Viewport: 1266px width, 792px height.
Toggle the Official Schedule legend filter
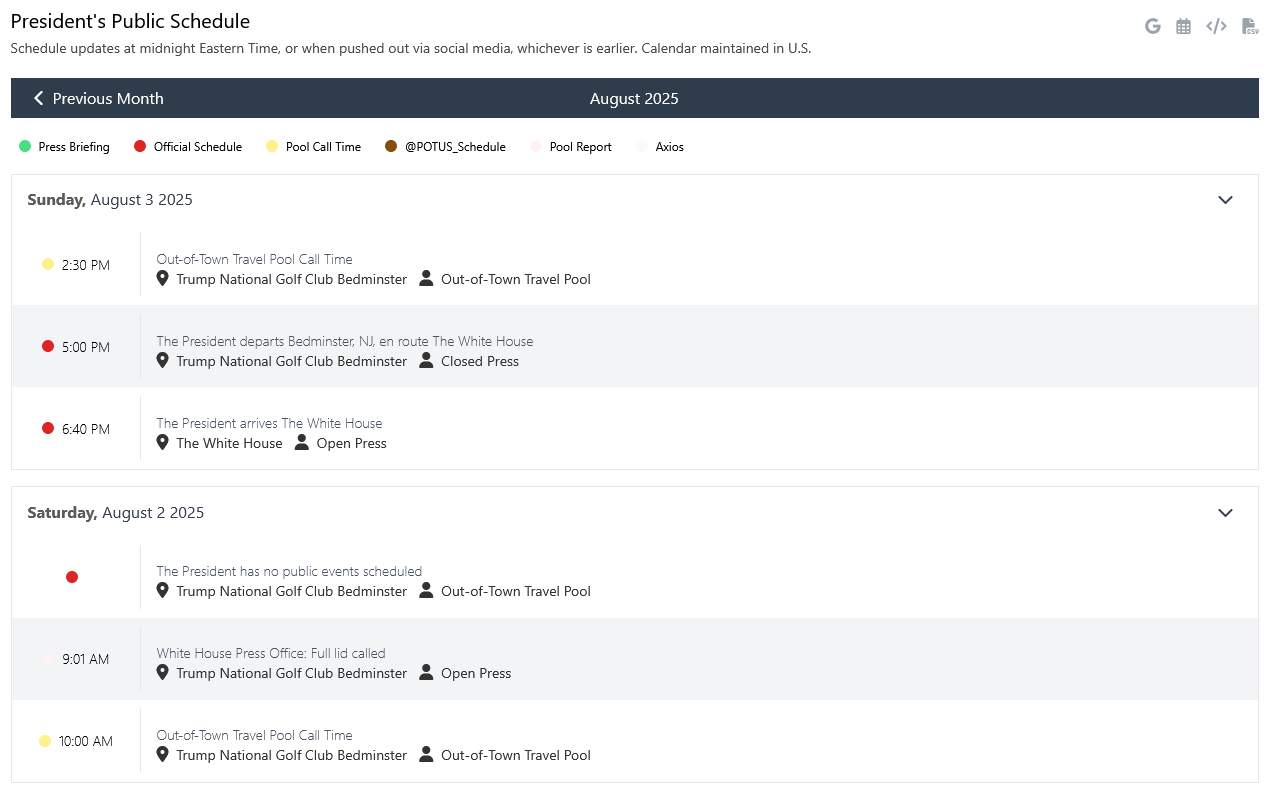188,147
